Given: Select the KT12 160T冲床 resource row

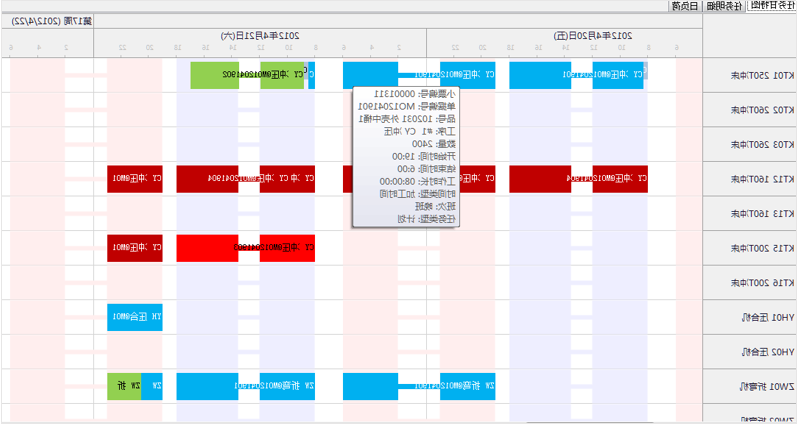Looking at the screenshot, I should 750,179.
